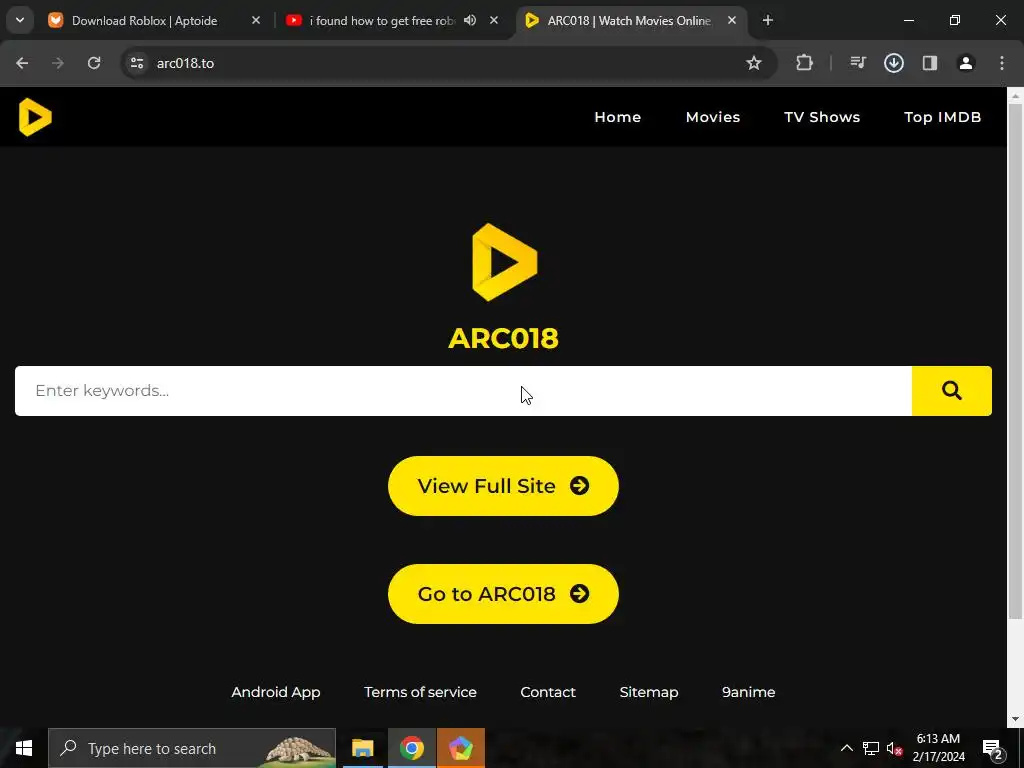This screenshot has height=768, width=1024.
Task: Open the Extensions puzzle icon
Action: pos(805,63)
